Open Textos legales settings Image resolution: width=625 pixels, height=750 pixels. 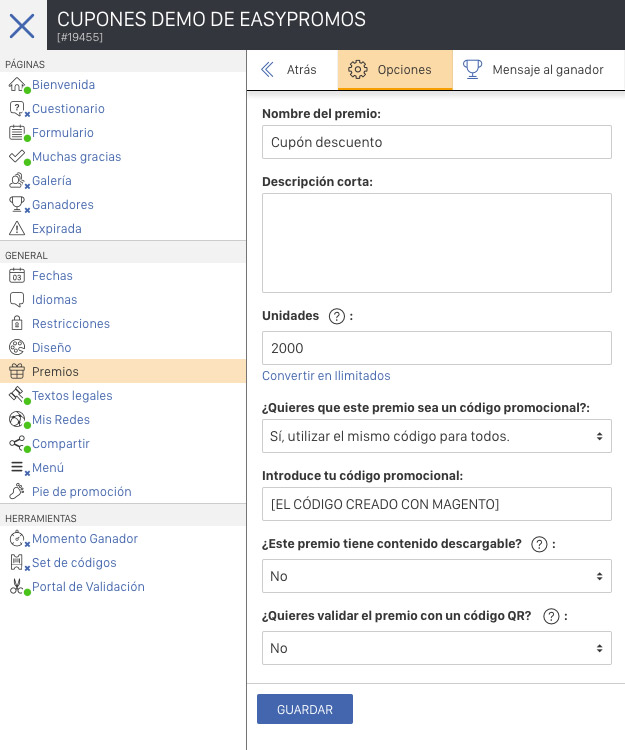pos(72,396)
